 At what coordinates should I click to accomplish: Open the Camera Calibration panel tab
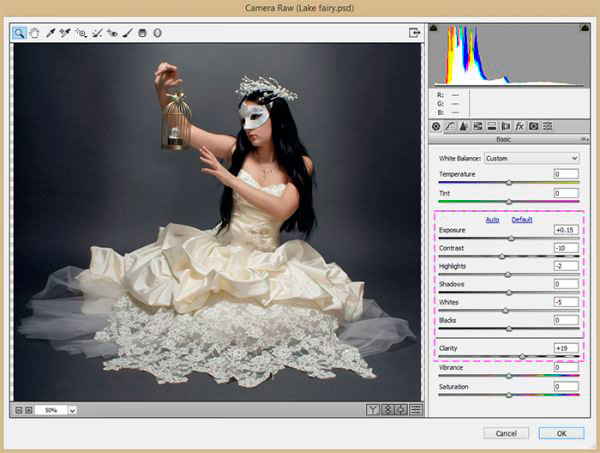click(x=533, y=126)
